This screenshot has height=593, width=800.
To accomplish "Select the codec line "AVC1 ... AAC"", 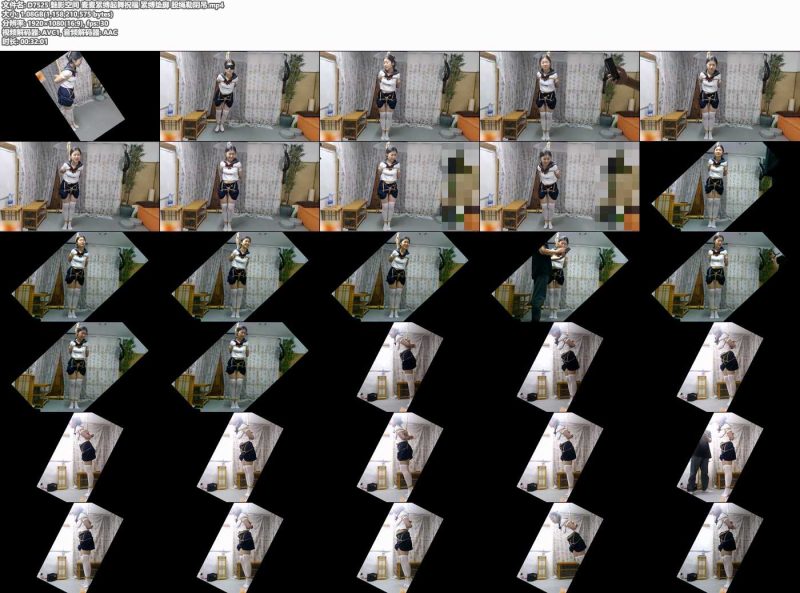I will [x=59, y=33].
